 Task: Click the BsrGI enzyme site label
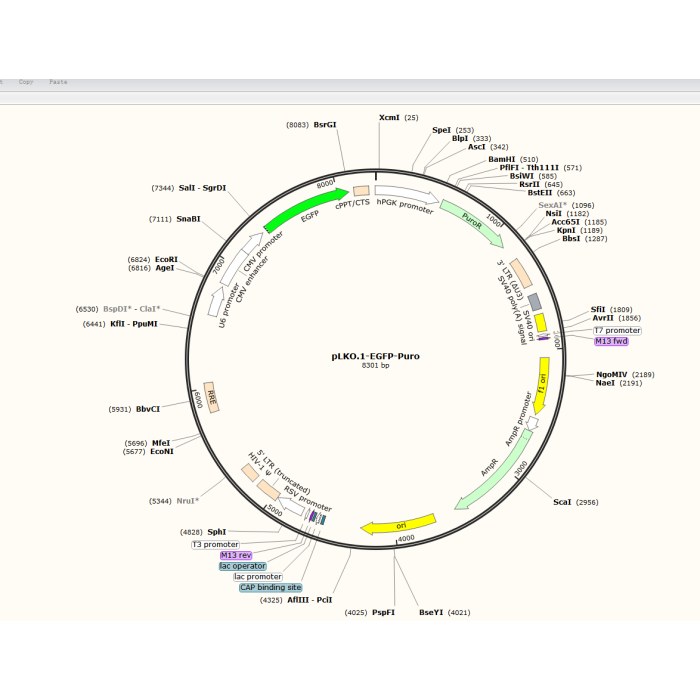[325, 125]
